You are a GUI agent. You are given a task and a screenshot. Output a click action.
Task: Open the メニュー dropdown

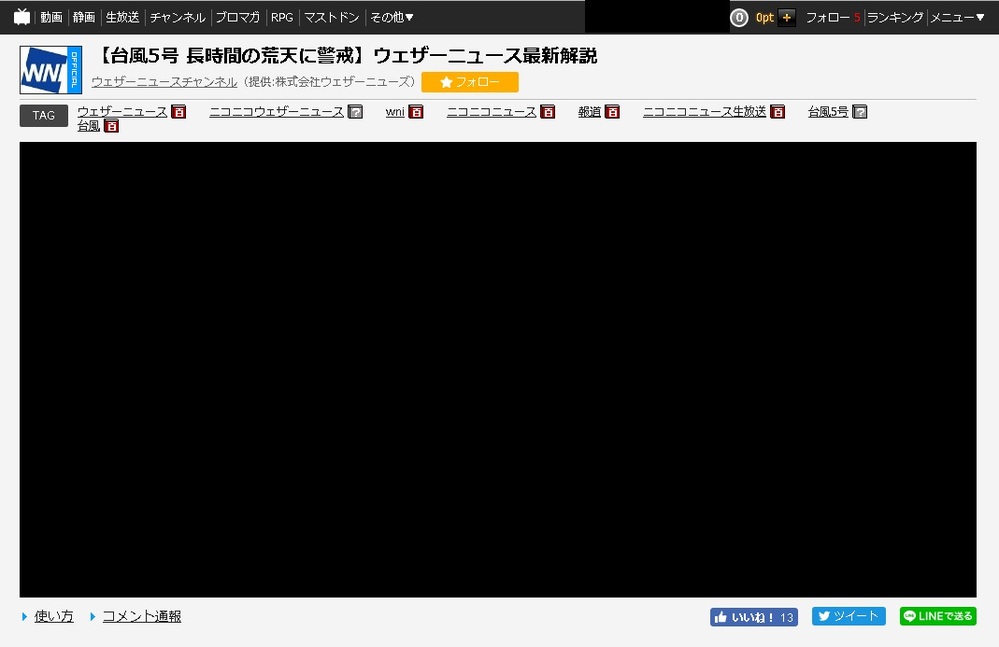(958, 17)
